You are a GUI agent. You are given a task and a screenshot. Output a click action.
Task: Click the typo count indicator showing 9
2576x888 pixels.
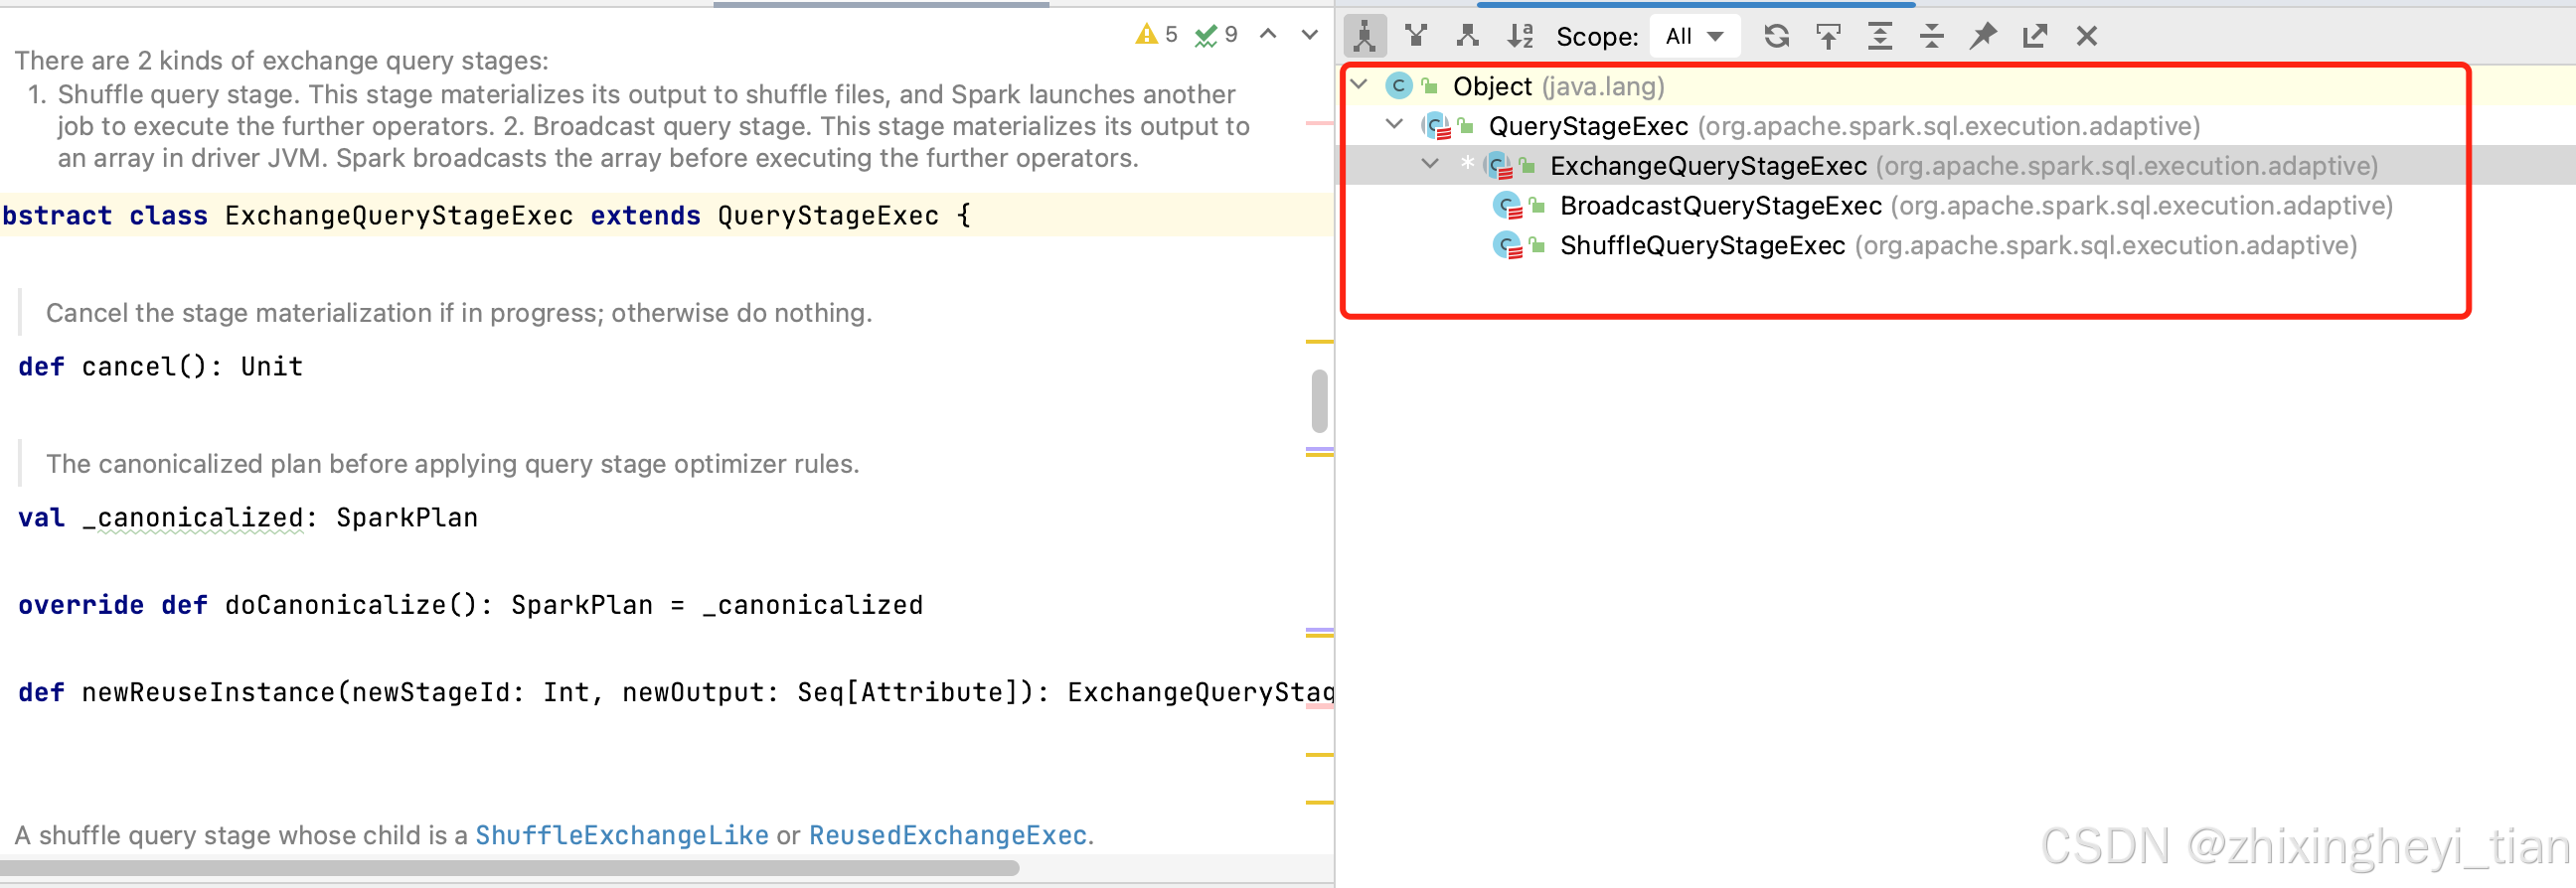1216,35
